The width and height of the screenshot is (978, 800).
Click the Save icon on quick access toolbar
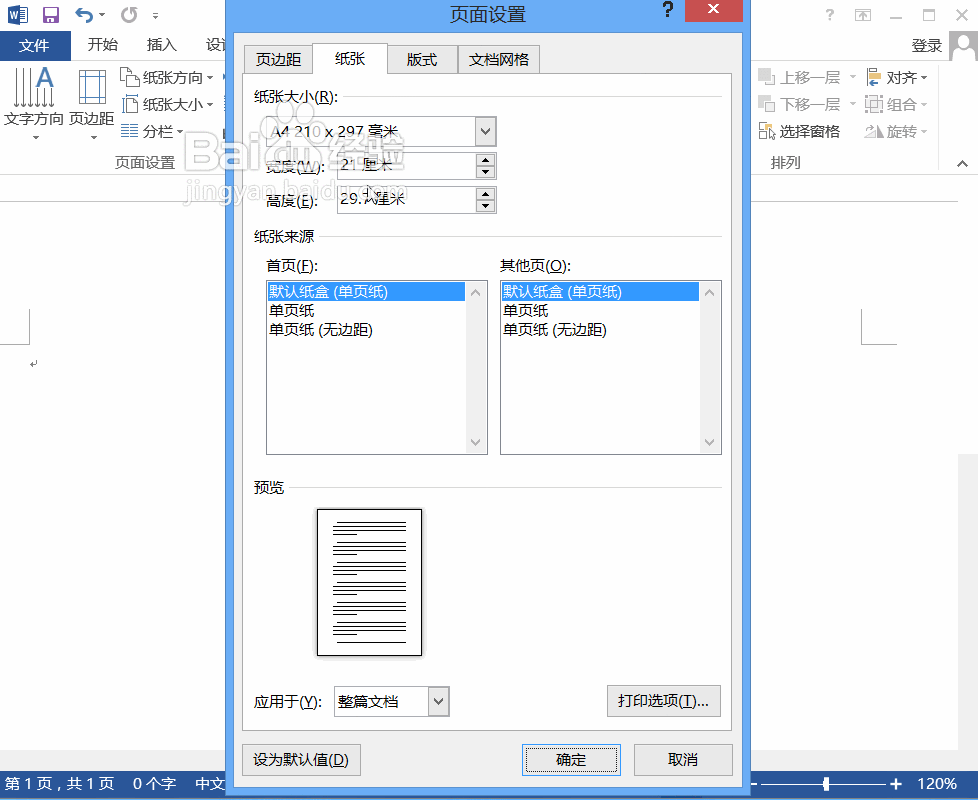(x=50, y=14)
